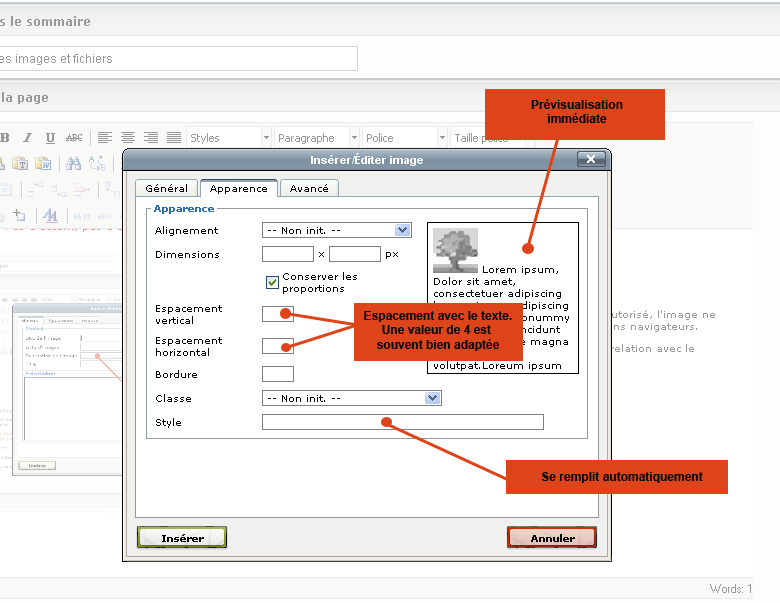Apply strikethrough (ABC) formatting
780x603 pixels.
pyautogui.click(x=74, y=138)
